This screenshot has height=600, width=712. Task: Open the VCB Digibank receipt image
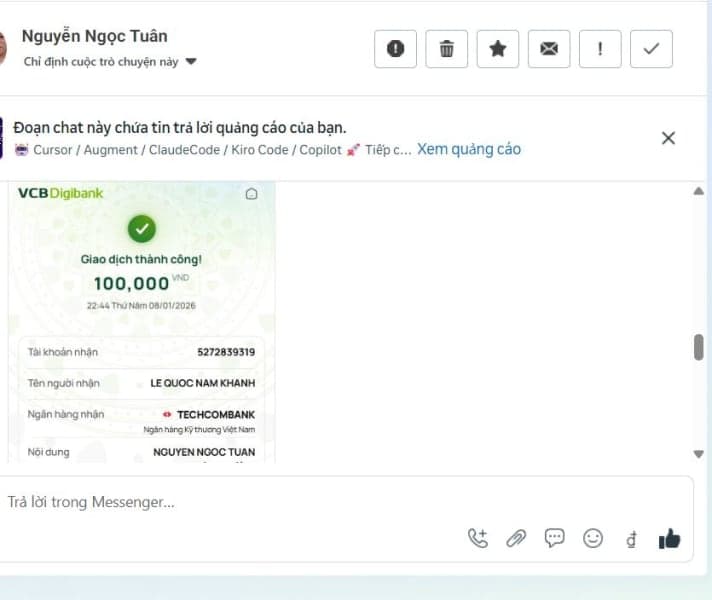142,320
